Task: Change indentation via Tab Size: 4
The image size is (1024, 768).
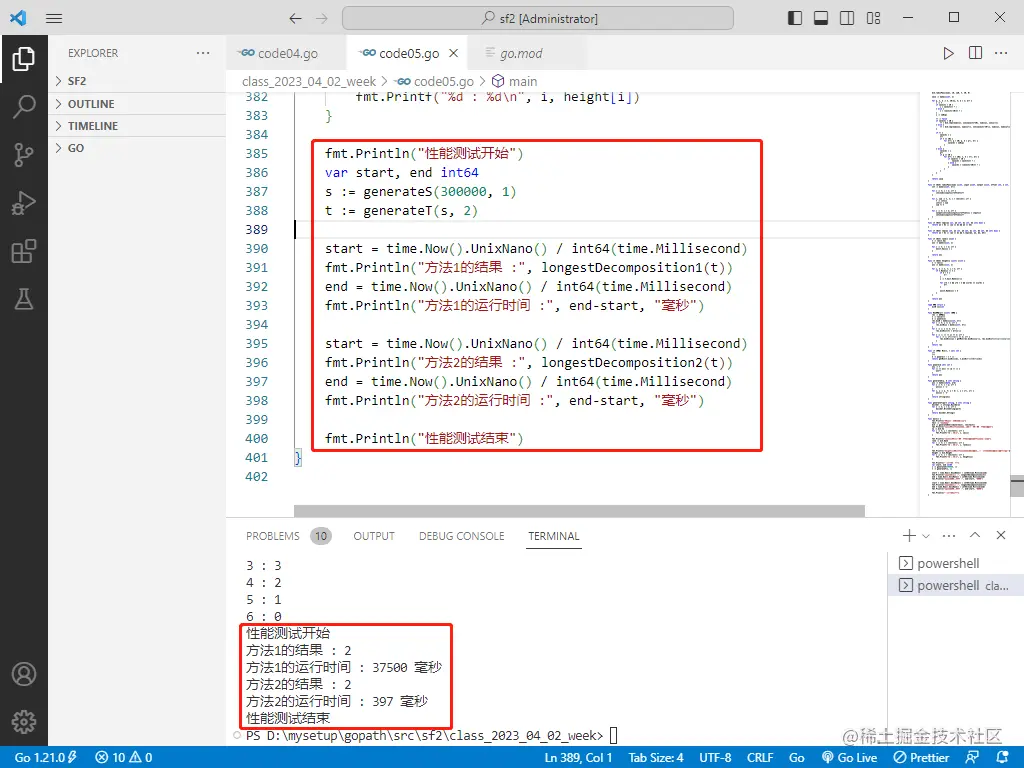Action: 656,758
